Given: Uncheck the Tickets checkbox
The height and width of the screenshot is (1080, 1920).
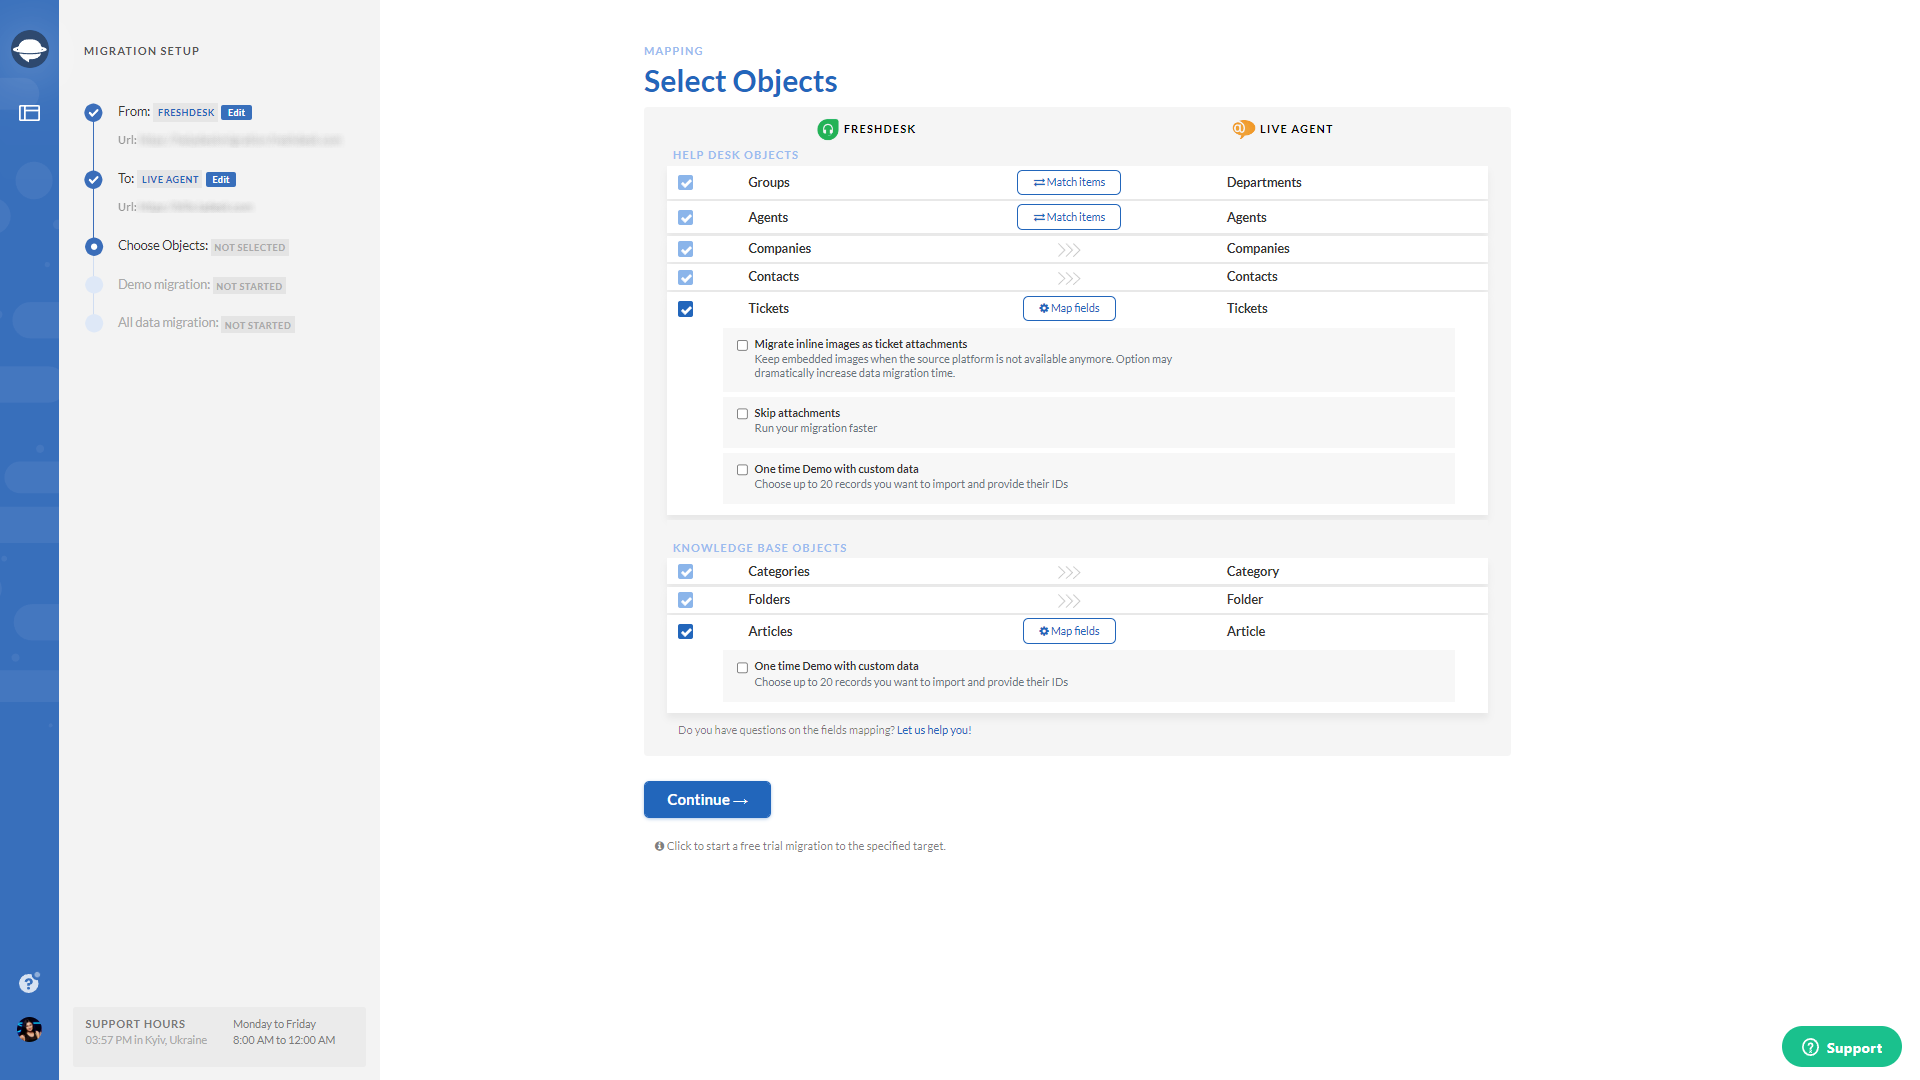Looking at the screenshot, I should point(685,309).
